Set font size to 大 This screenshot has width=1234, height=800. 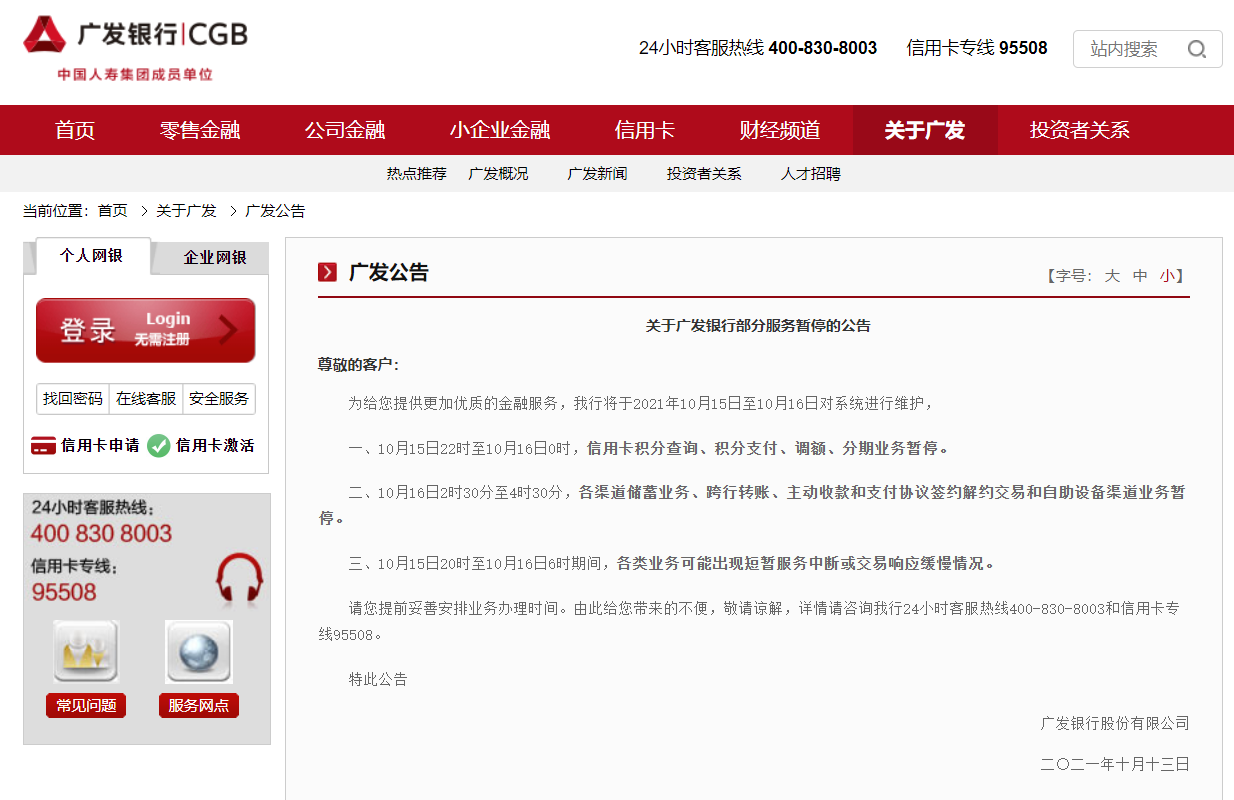(1112, 276)
